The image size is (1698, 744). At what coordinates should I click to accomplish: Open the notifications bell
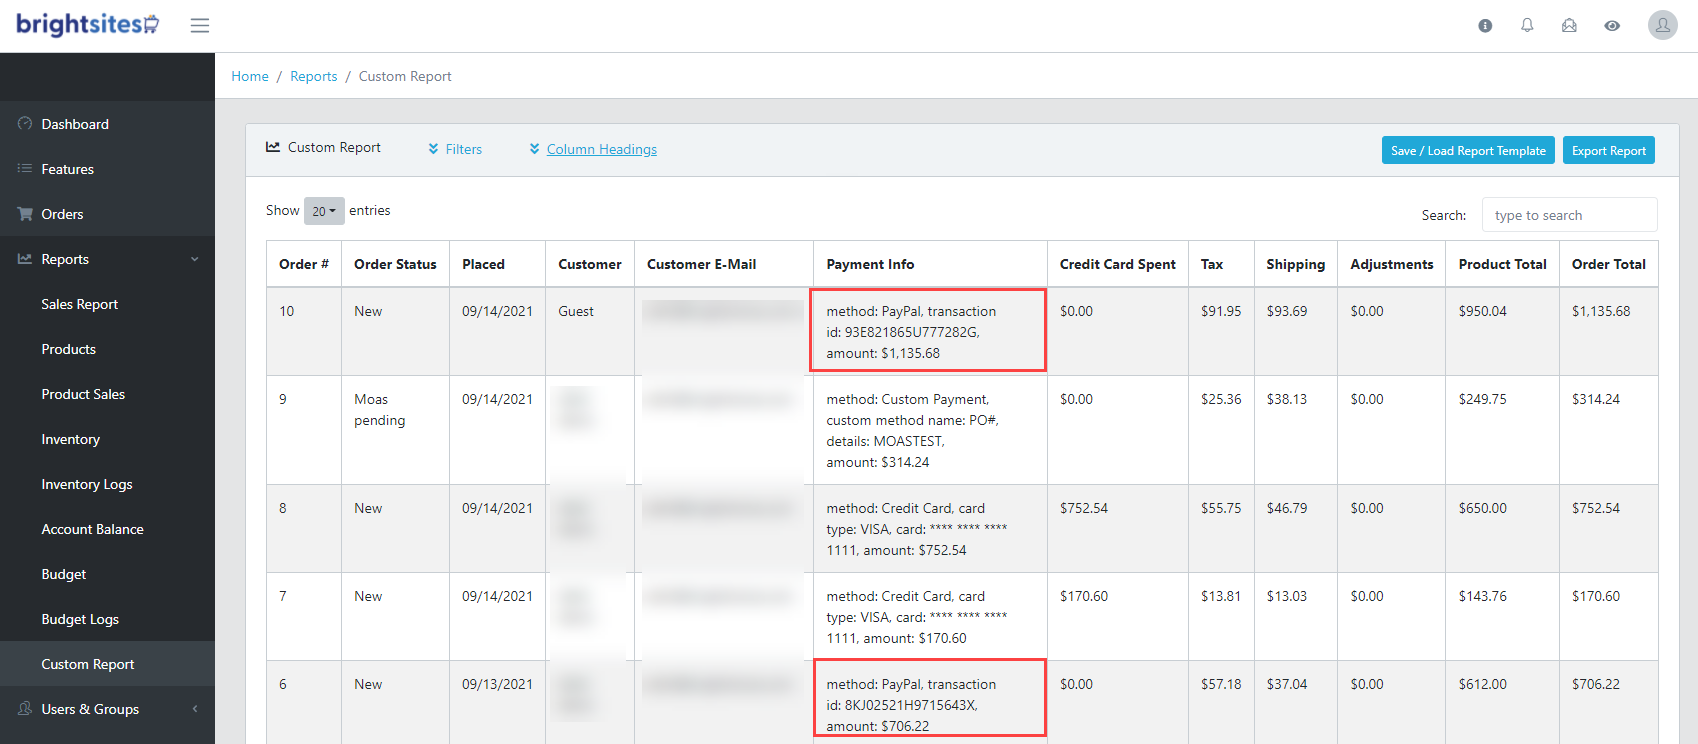point(1527,26)
